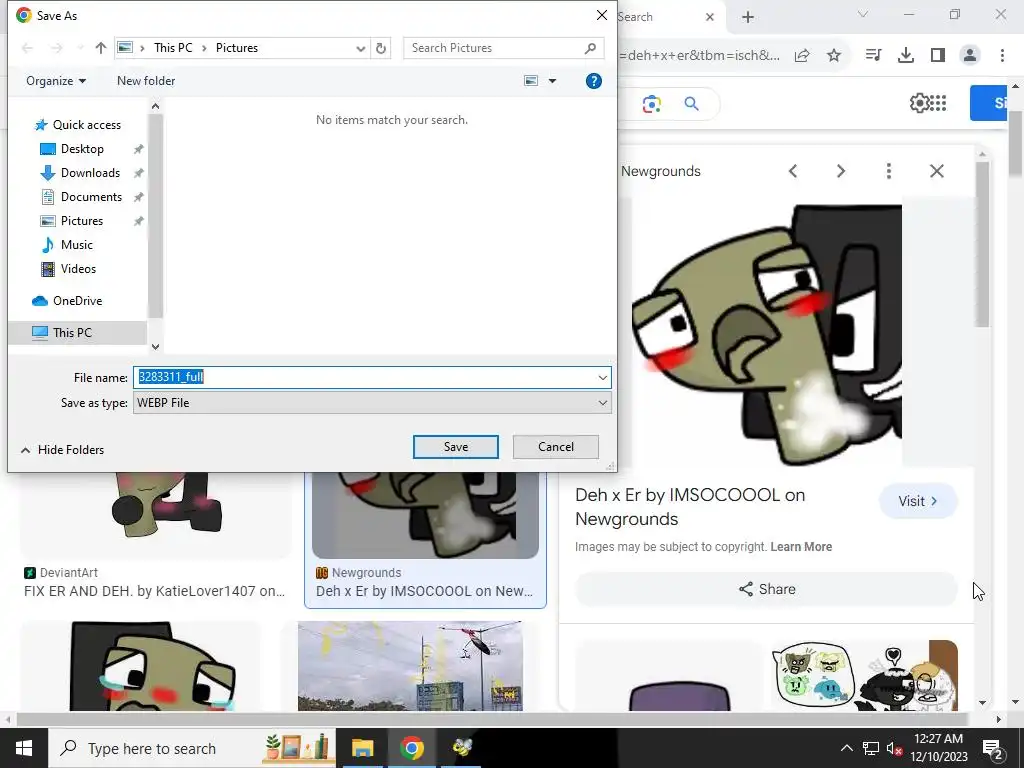
Task: Open the Windows Start menu
Action: coord(24,748)
